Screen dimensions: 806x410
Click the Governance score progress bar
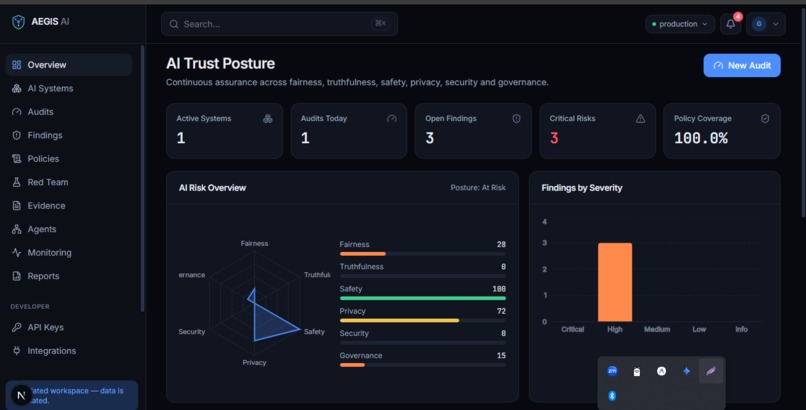[423, 365]
